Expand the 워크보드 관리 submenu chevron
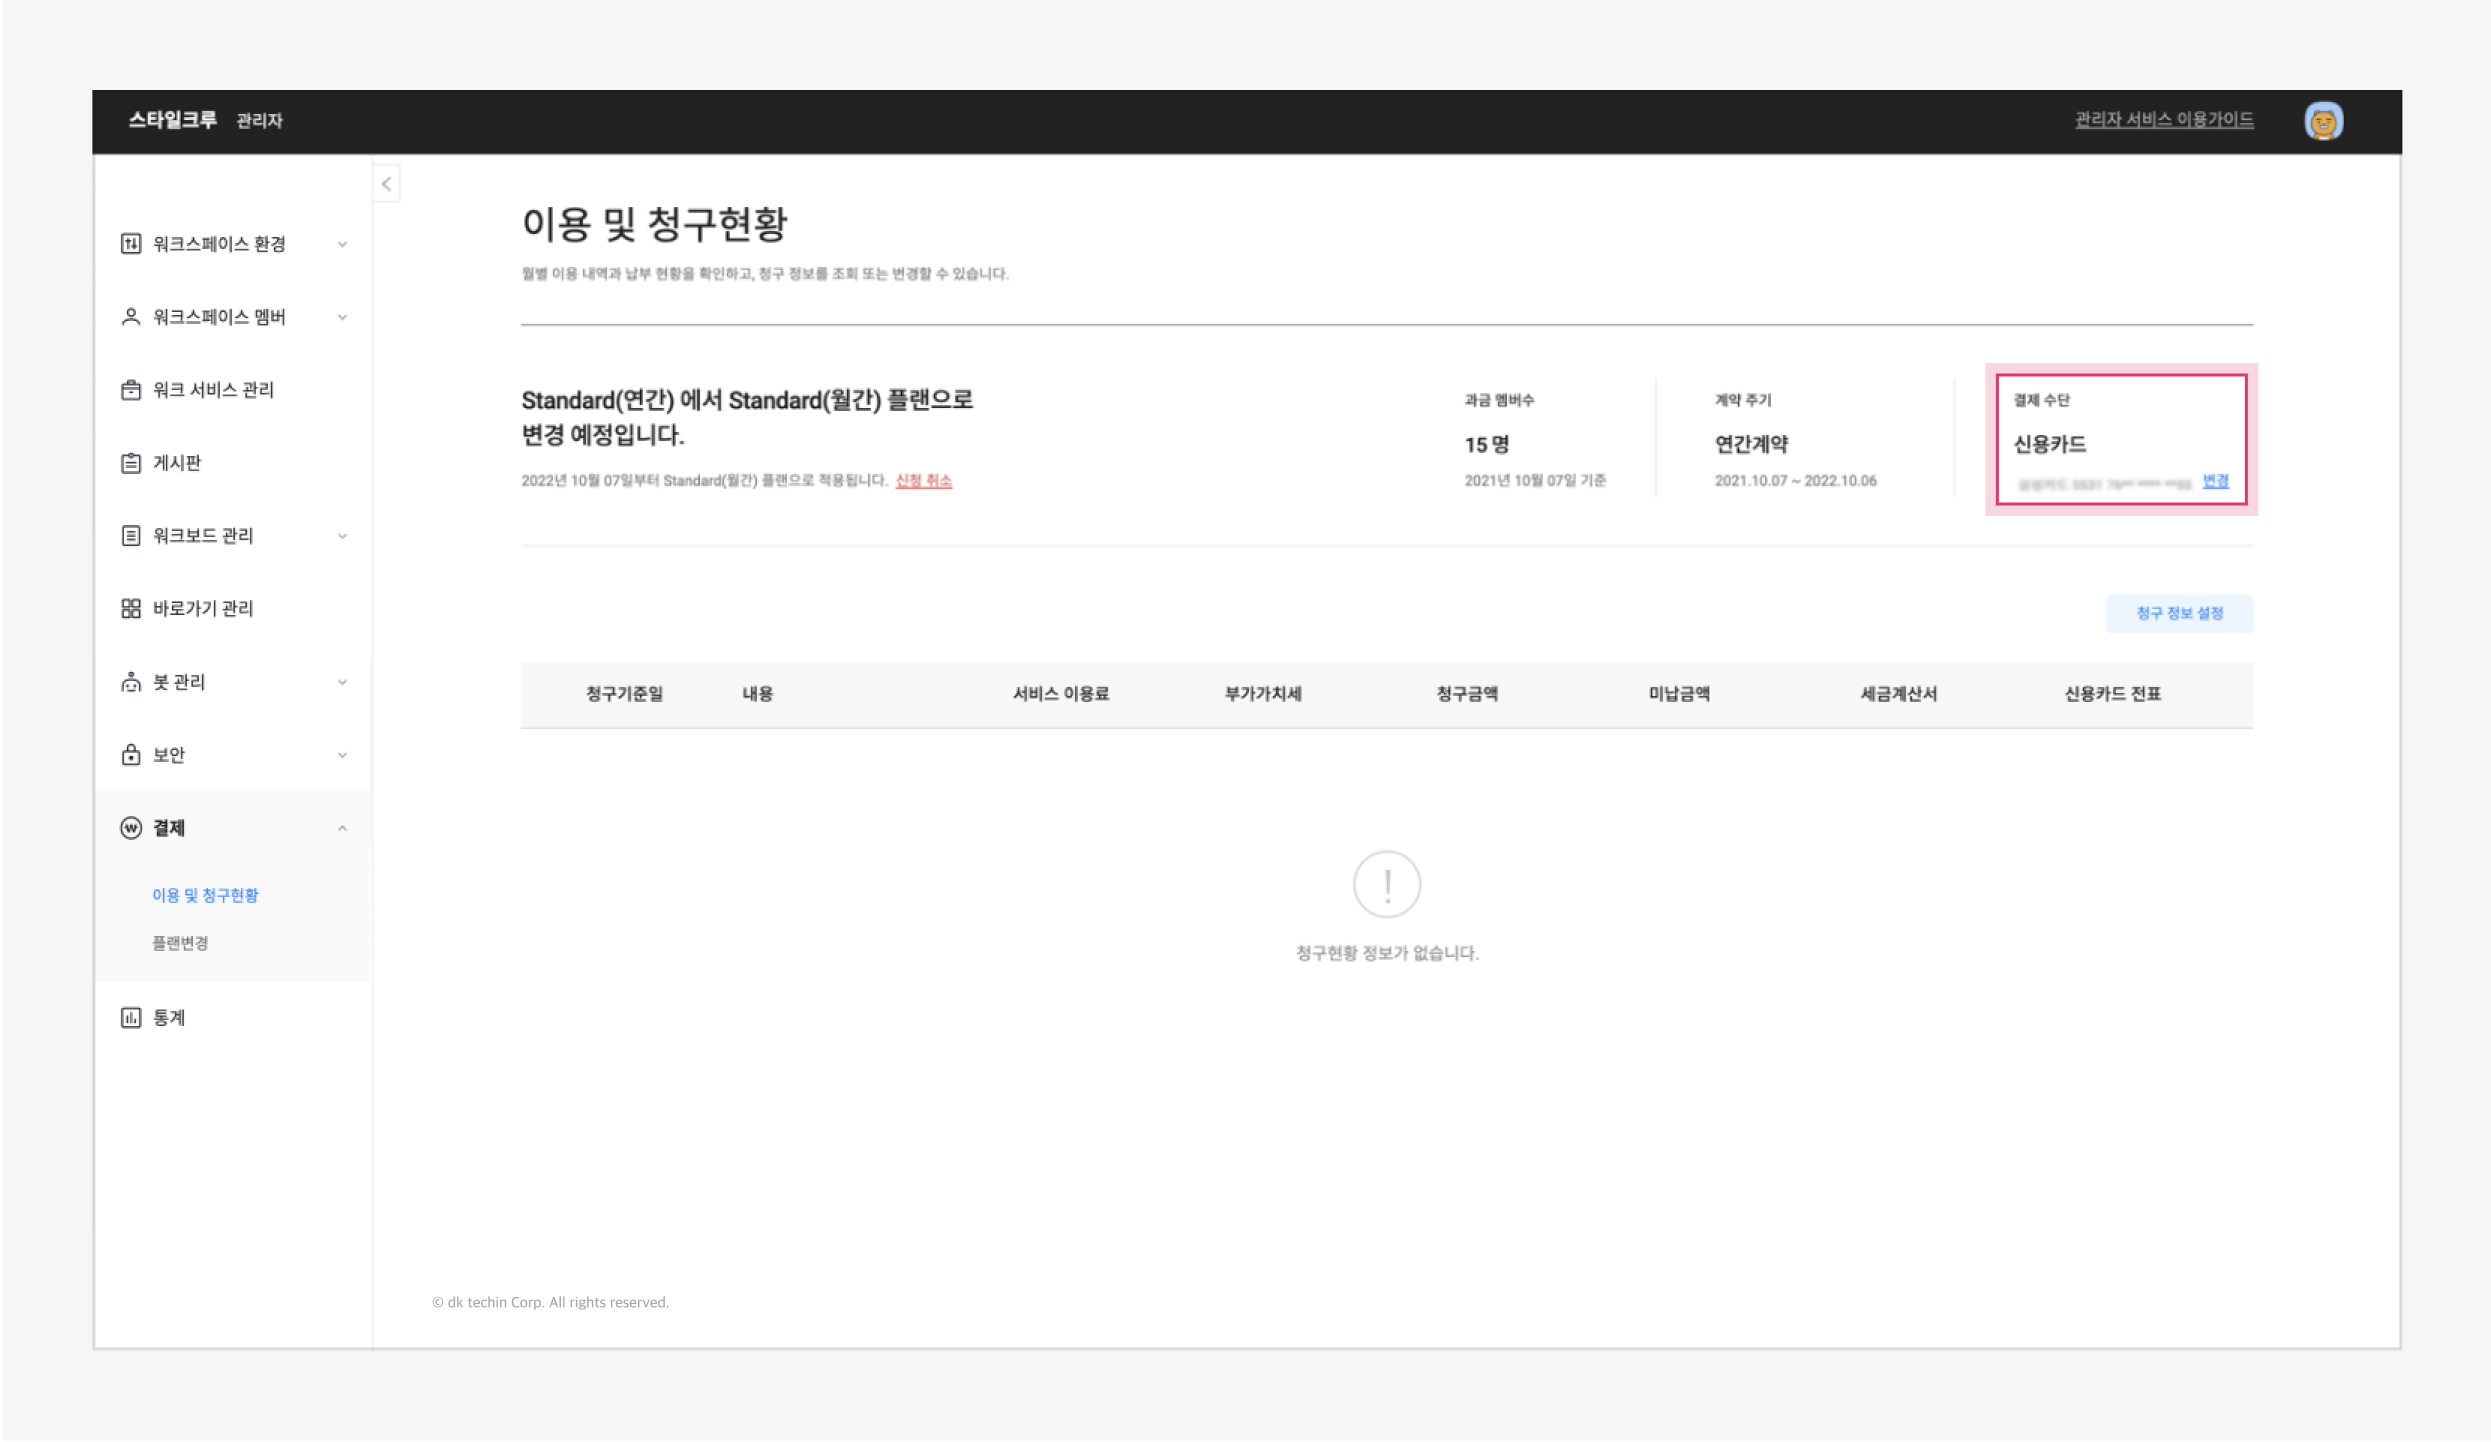 [342, 537]
